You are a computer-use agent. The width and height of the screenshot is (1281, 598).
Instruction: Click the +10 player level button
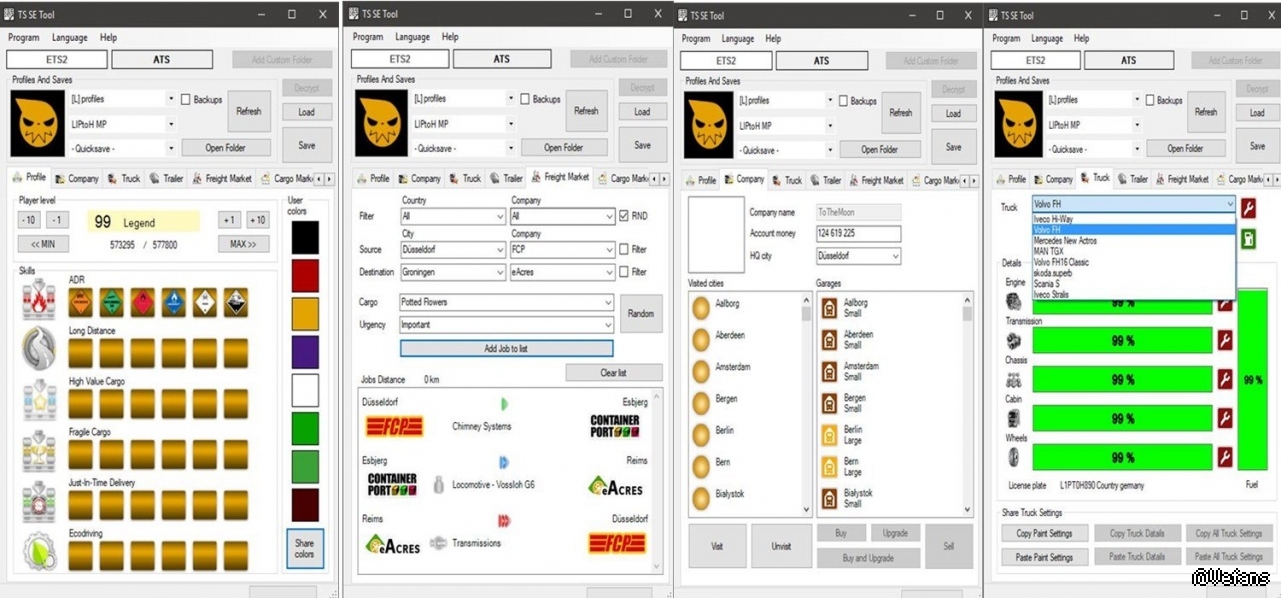click(258, 220)
